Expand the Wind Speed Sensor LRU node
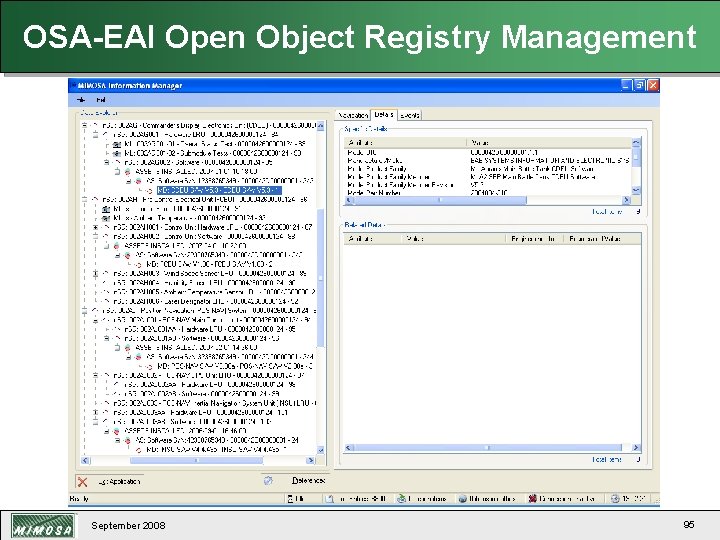 coord(96,274)
